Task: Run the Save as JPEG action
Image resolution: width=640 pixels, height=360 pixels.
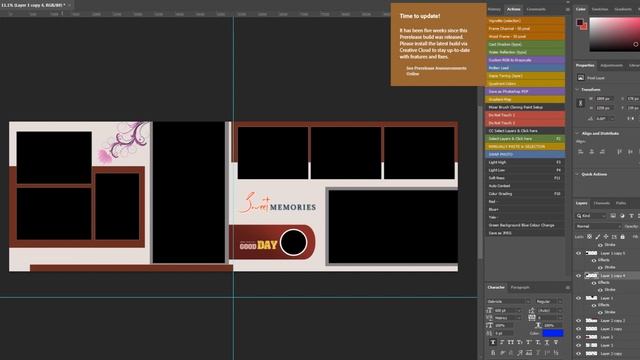Action: (x=524, y=233)
